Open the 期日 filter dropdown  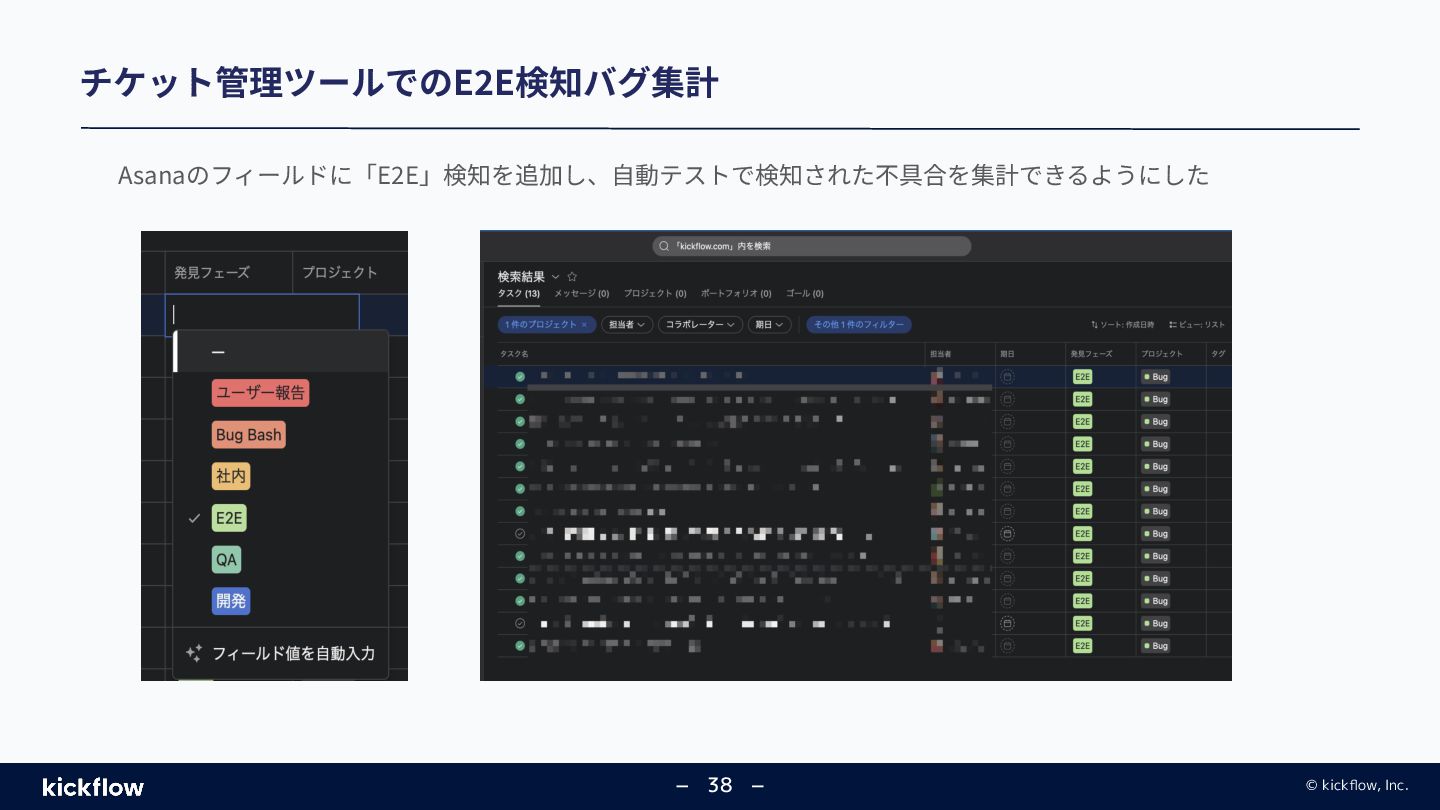pos(769,325)
